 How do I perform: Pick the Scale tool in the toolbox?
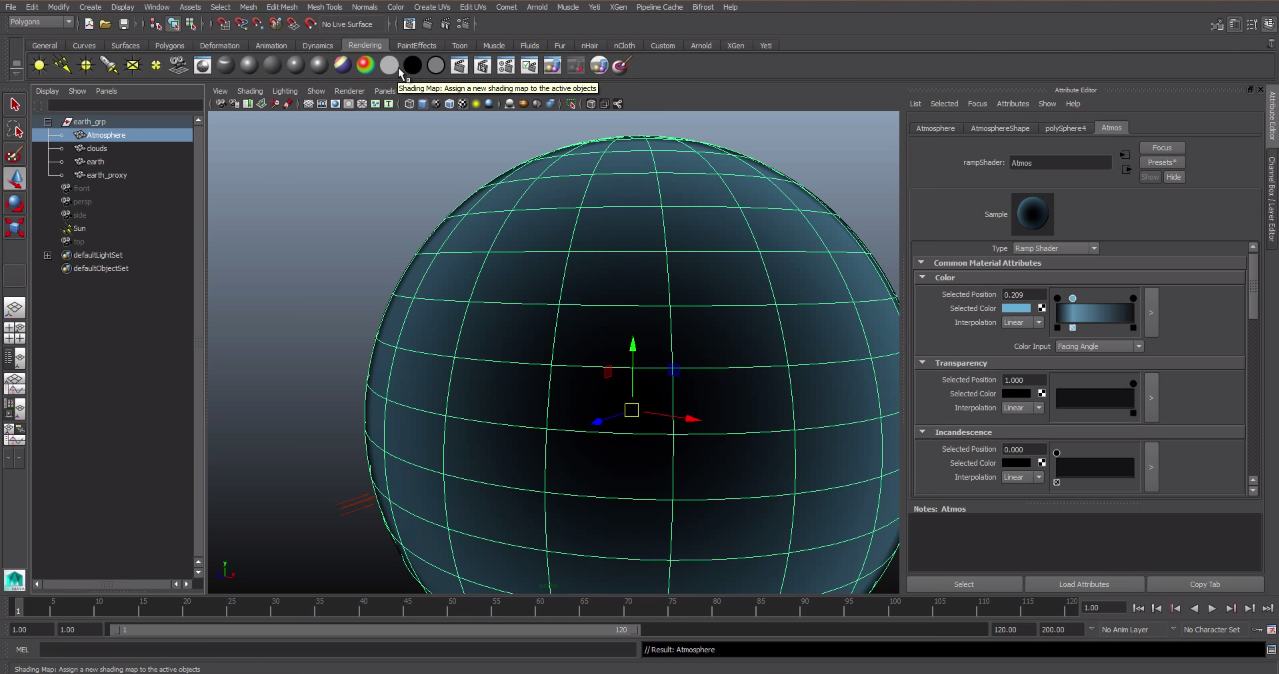pyautogui.click(x=15, y=228)
